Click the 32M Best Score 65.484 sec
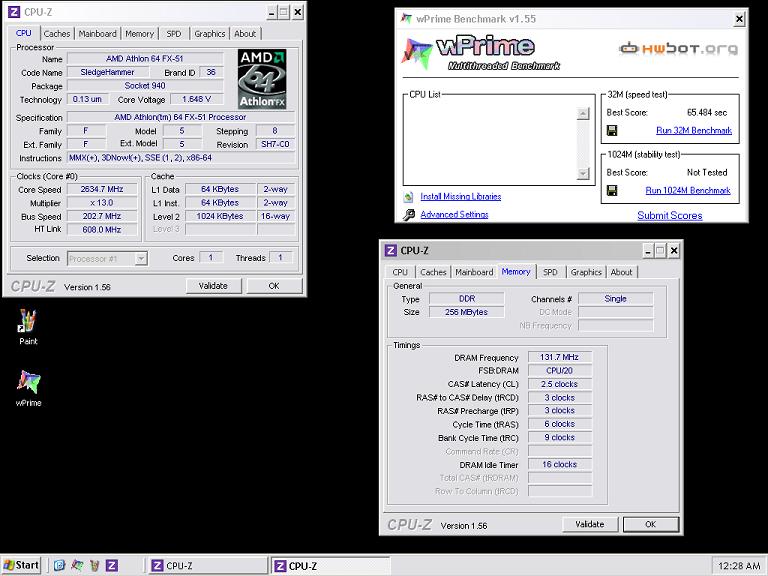 click(x=707, y=113)
